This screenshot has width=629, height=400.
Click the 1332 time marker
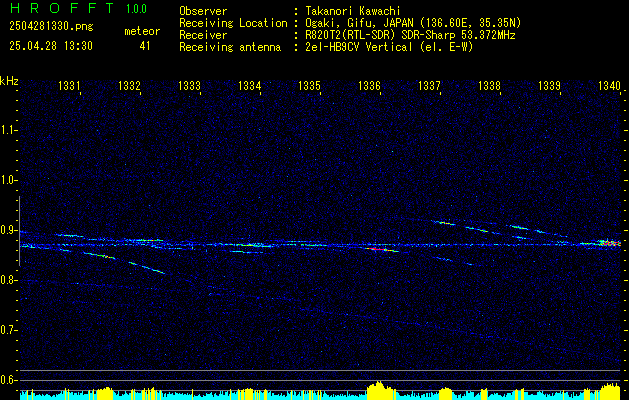tap(130, 85)
